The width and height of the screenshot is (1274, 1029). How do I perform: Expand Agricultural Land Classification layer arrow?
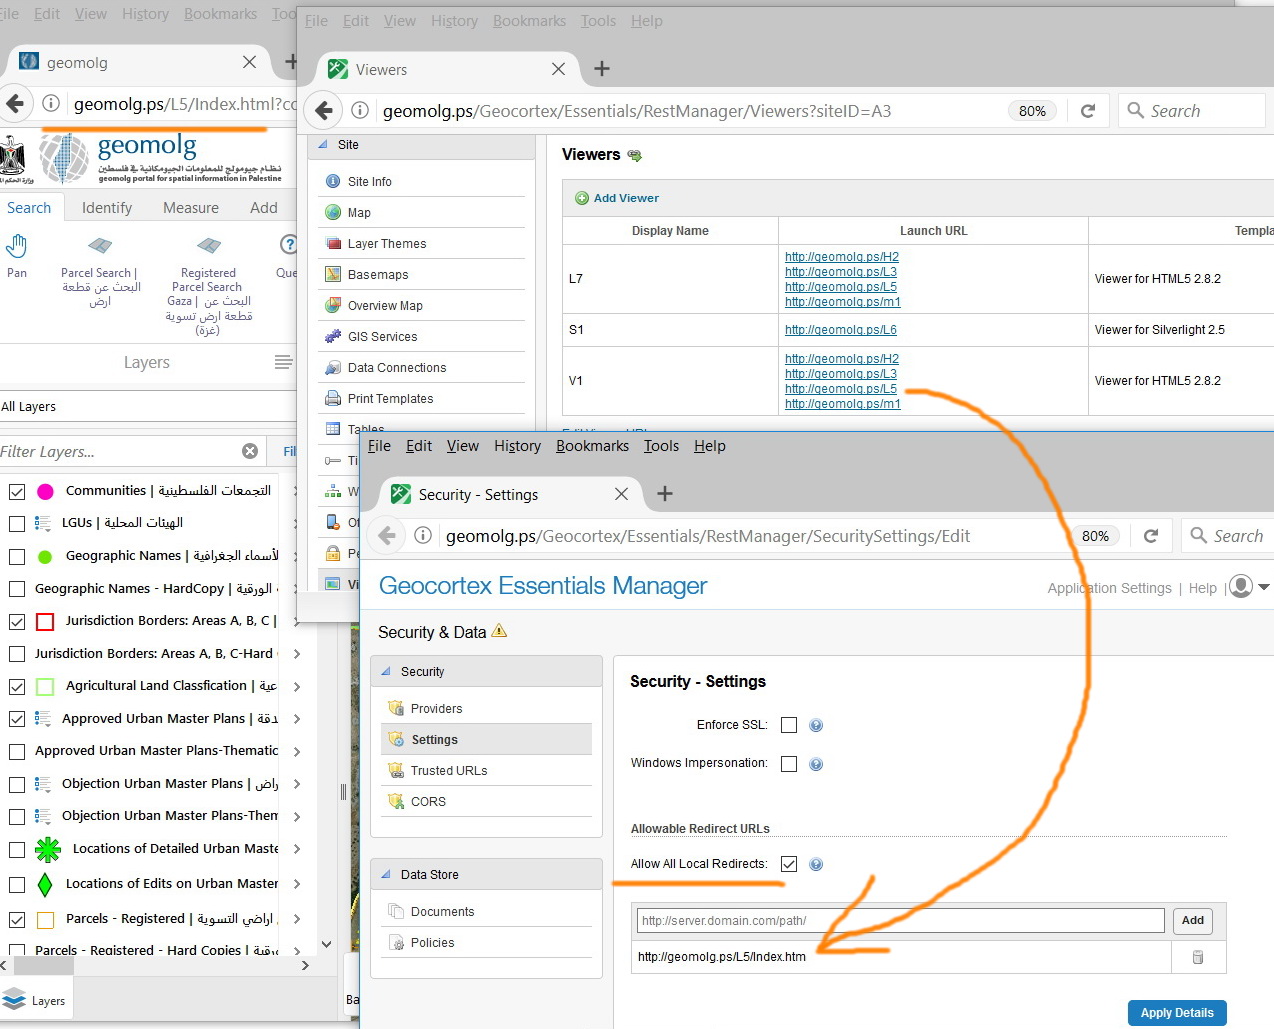coord(297,686)
